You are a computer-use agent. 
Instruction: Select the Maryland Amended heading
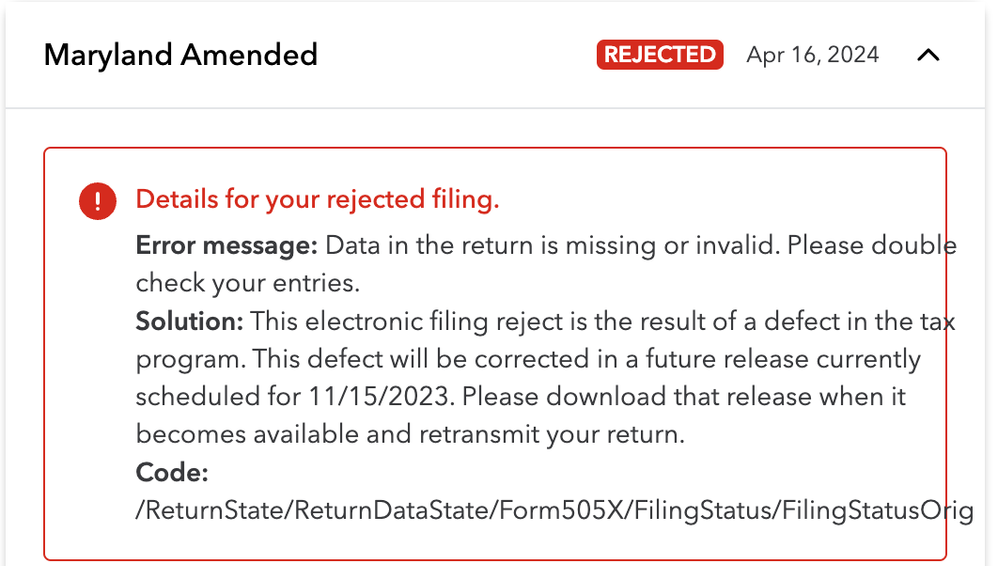pos(181,54)
